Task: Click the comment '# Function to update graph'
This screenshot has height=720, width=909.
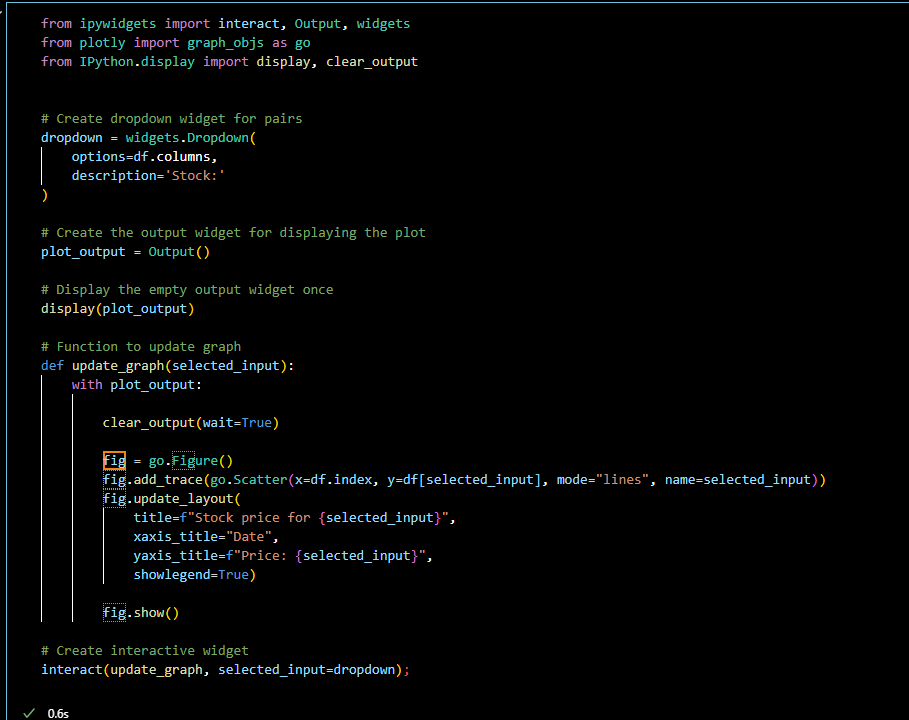Action: click(141, 347)
